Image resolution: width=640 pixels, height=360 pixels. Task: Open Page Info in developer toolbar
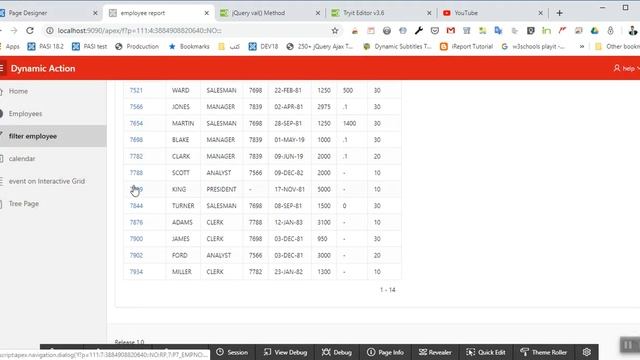[385, 352]
